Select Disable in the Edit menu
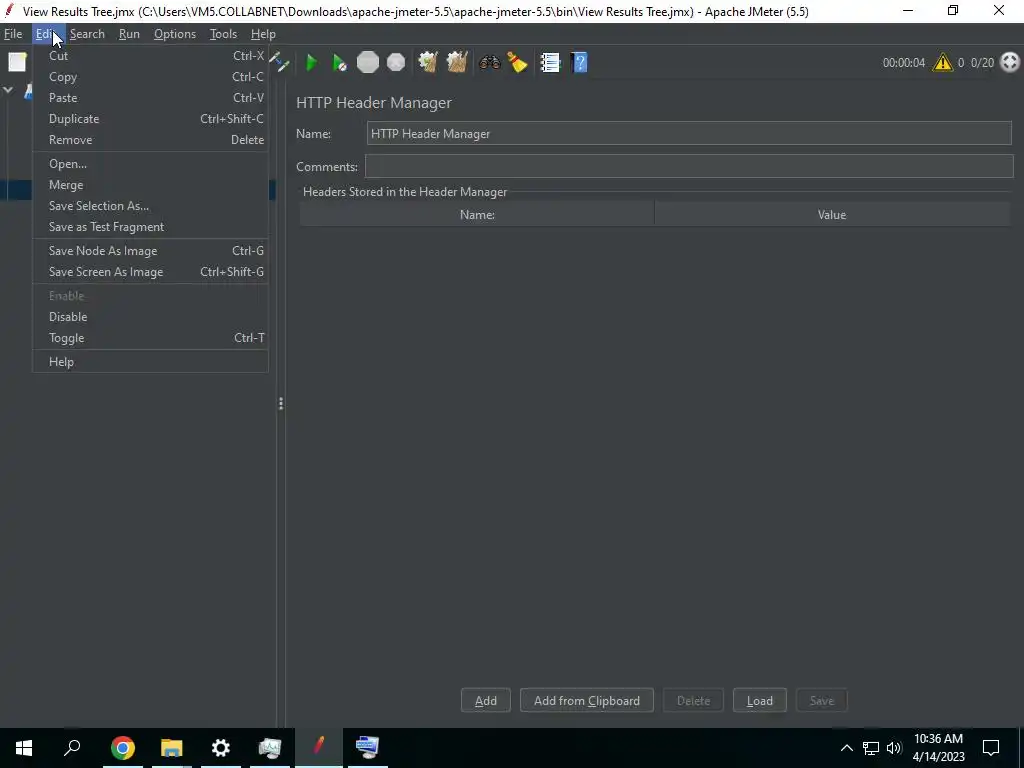 coord(150,317)
